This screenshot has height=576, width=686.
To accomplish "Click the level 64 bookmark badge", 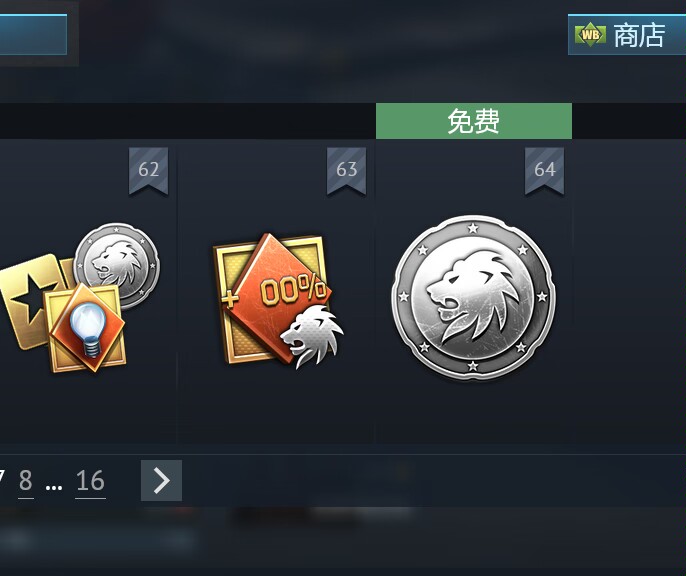I will pos(544,171).
